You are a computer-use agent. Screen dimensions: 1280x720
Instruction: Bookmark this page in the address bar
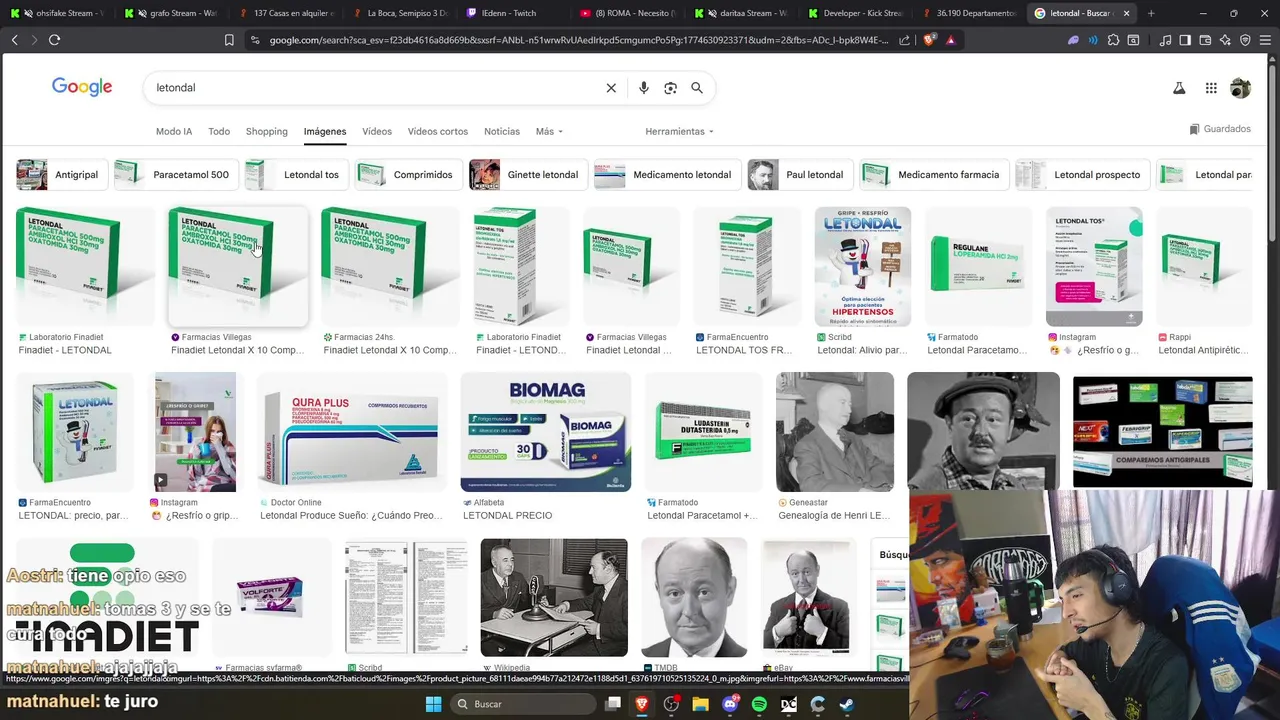(229, 40)
